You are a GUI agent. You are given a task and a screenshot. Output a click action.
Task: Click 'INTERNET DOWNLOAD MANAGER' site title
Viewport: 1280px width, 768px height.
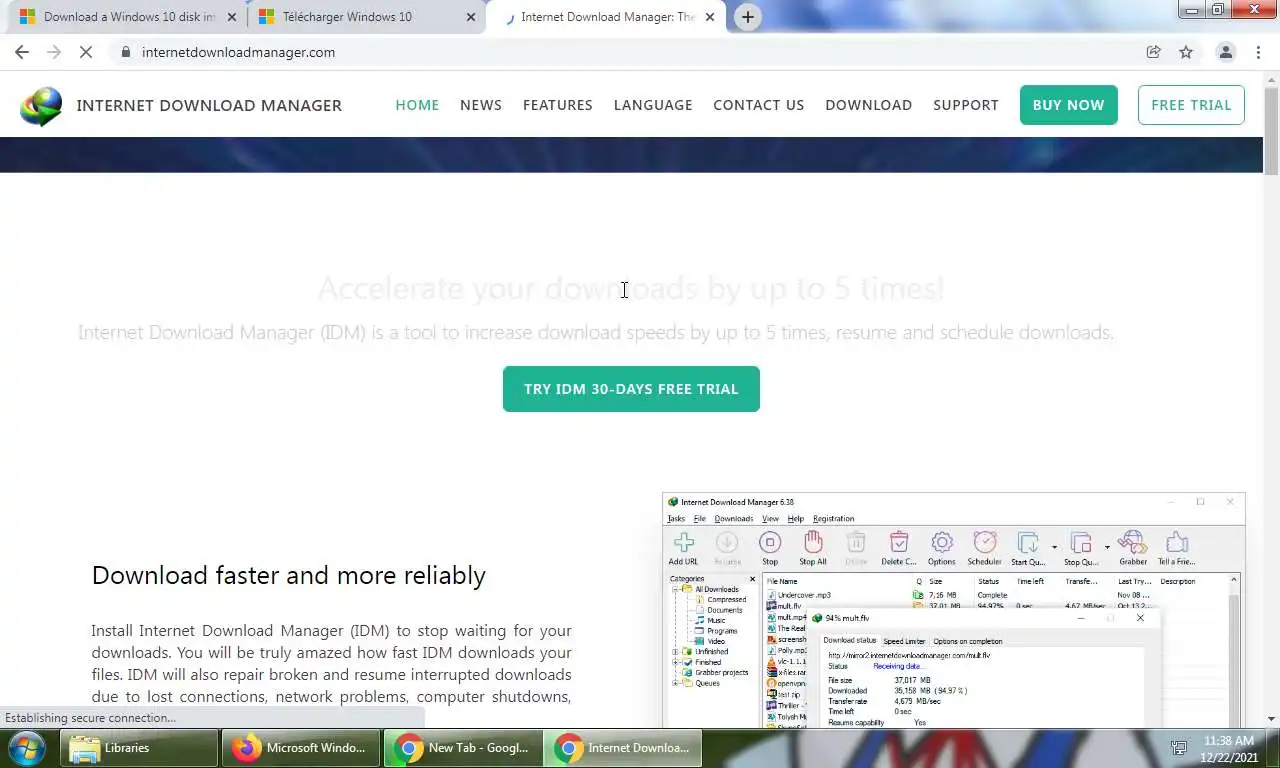[x=209, y=105]
